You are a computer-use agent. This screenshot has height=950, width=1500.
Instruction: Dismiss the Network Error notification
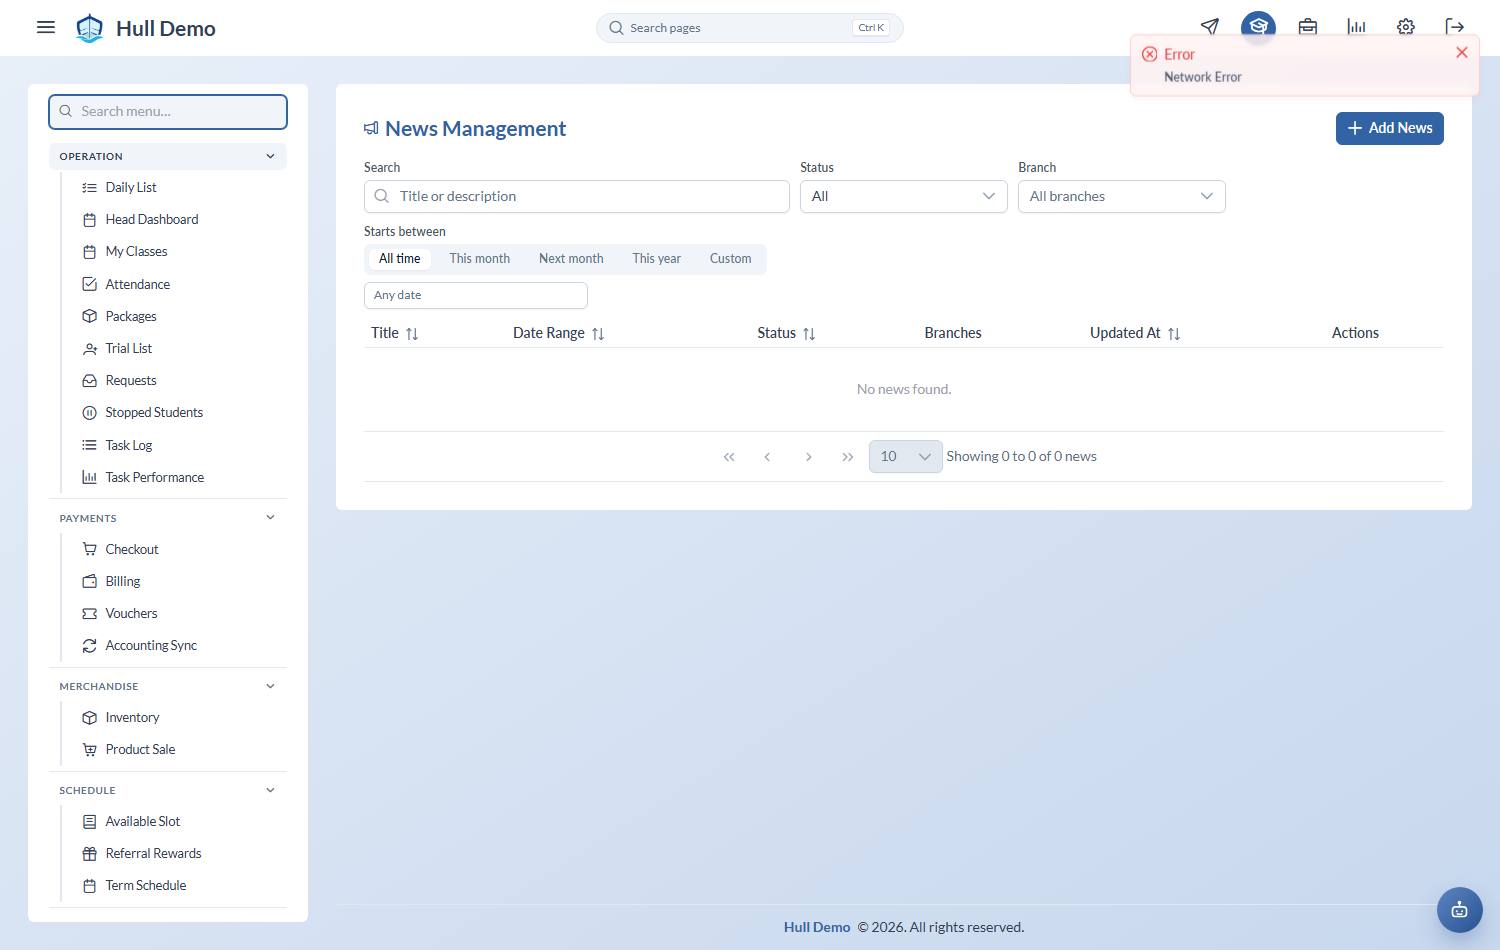tap(1461, 53)
